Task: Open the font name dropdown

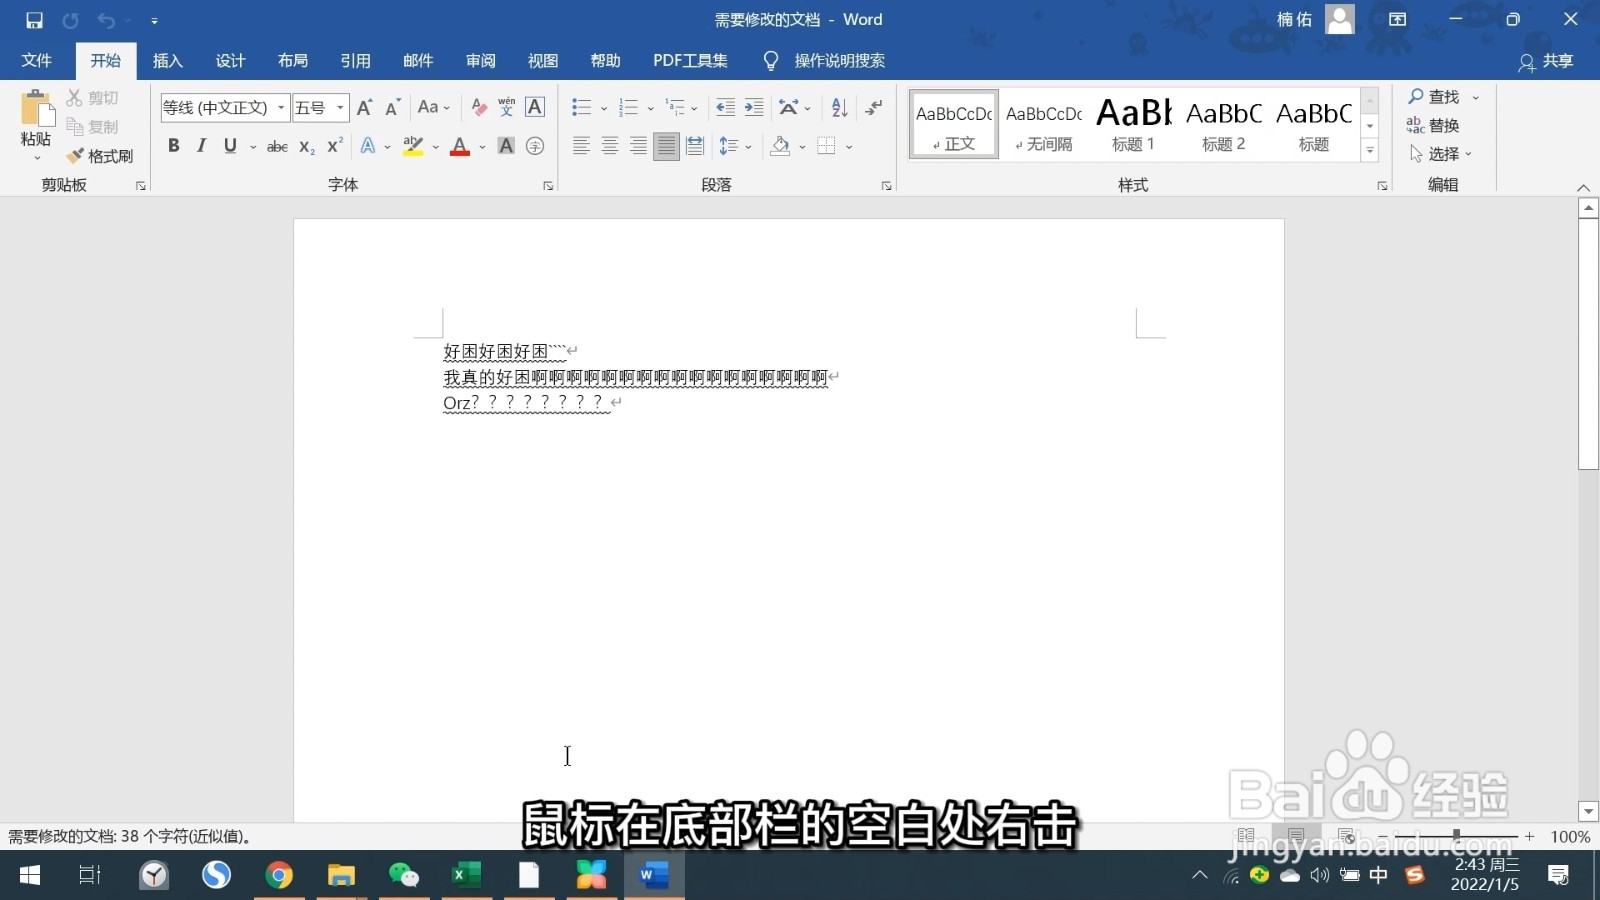Action: pyautogui.click(x=281, y=107)
